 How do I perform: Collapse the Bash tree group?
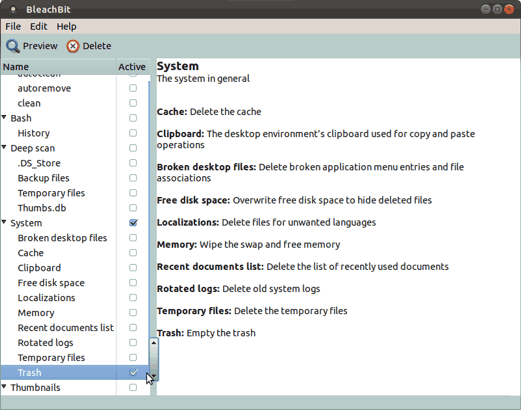tap(4, 117)
